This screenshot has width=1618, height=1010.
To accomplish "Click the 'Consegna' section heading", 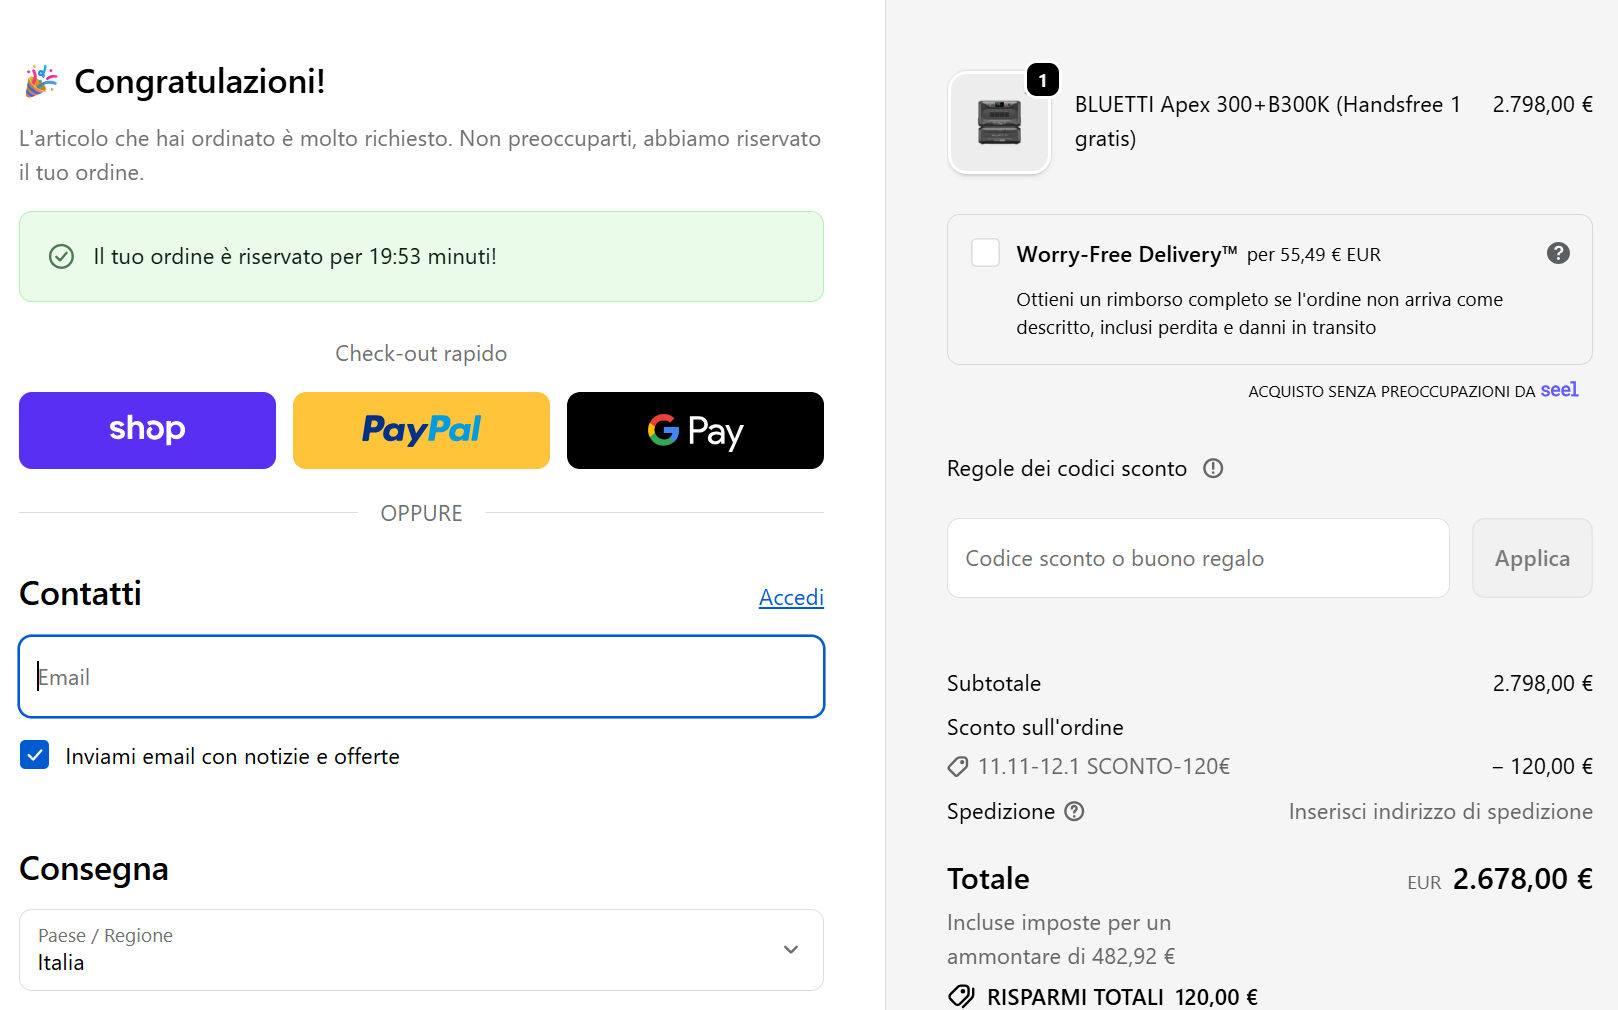I will click(94, 869).
